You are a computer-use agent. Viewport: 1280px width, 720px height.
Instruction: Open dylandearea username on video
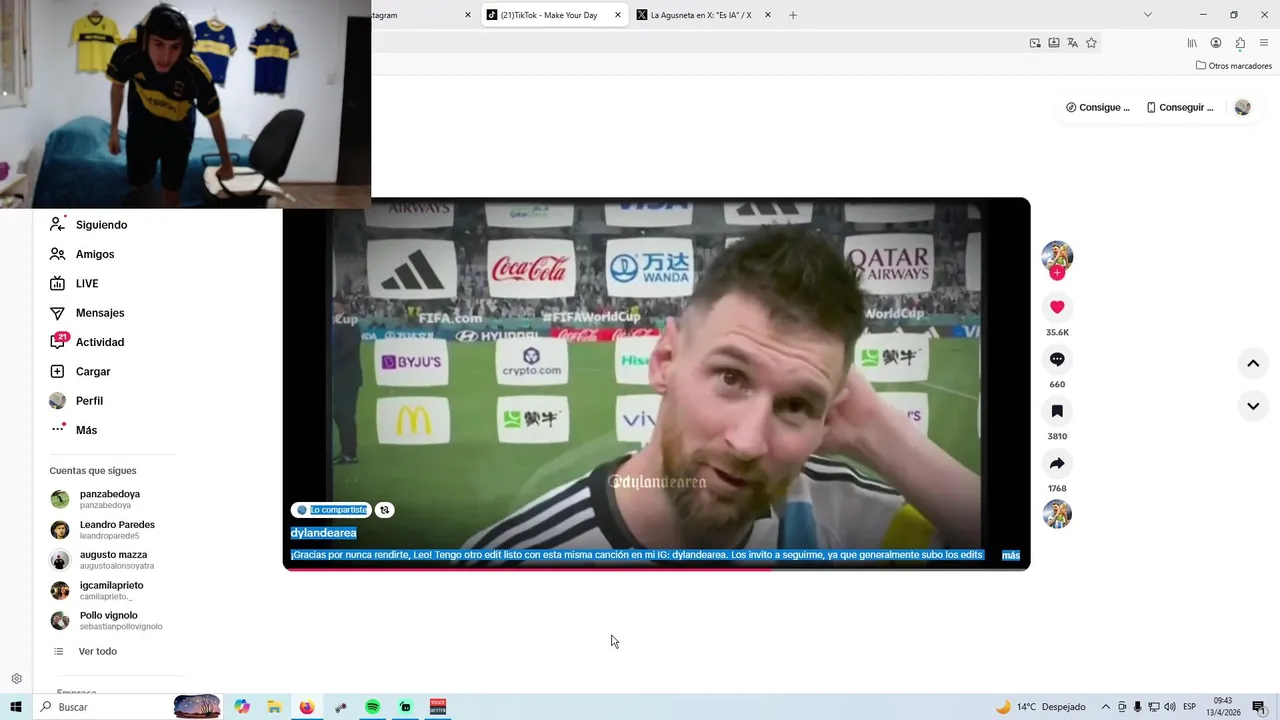coord(323,533)
